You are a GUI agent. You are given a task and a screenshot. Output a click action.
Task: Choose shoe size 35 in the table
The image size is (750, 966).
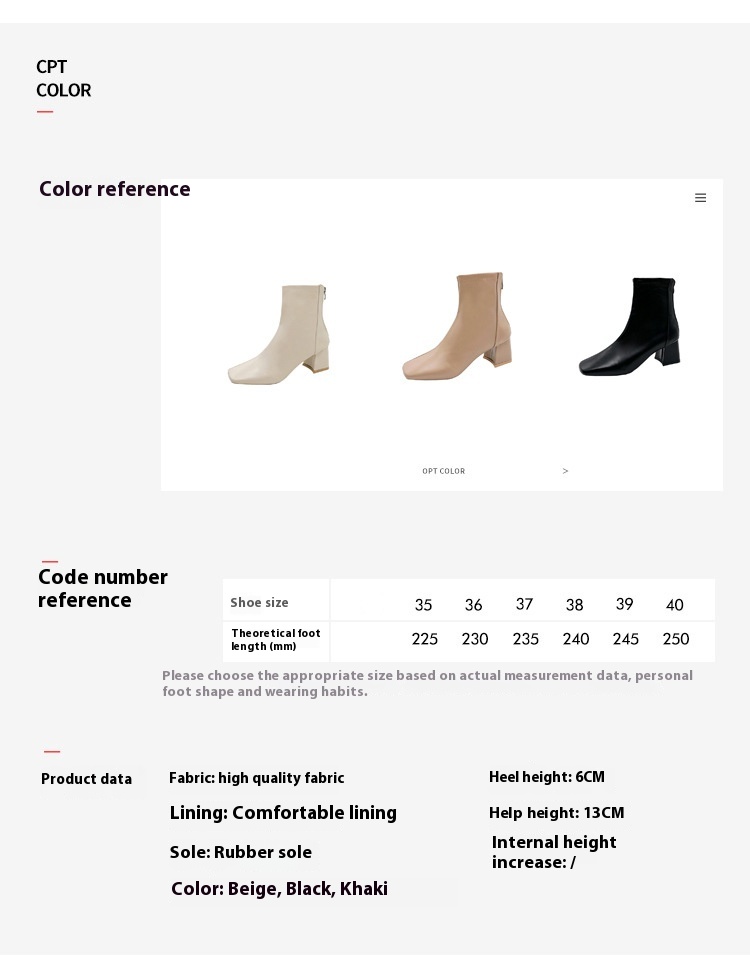424,605
